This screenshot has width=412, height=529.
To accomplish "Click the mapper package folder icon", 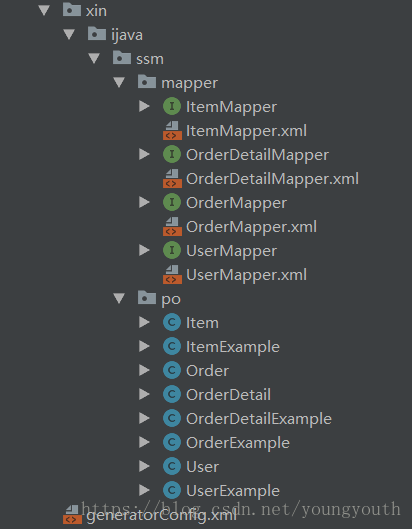I will click(x=147, y=82).
